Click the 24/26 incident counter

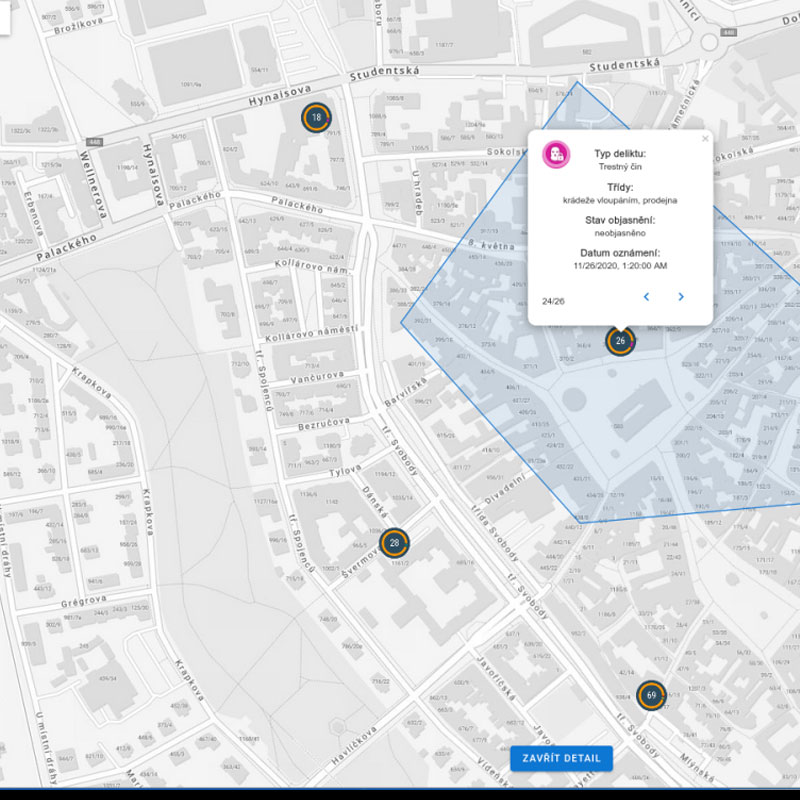pyautogui.click(x=553, y=300)
